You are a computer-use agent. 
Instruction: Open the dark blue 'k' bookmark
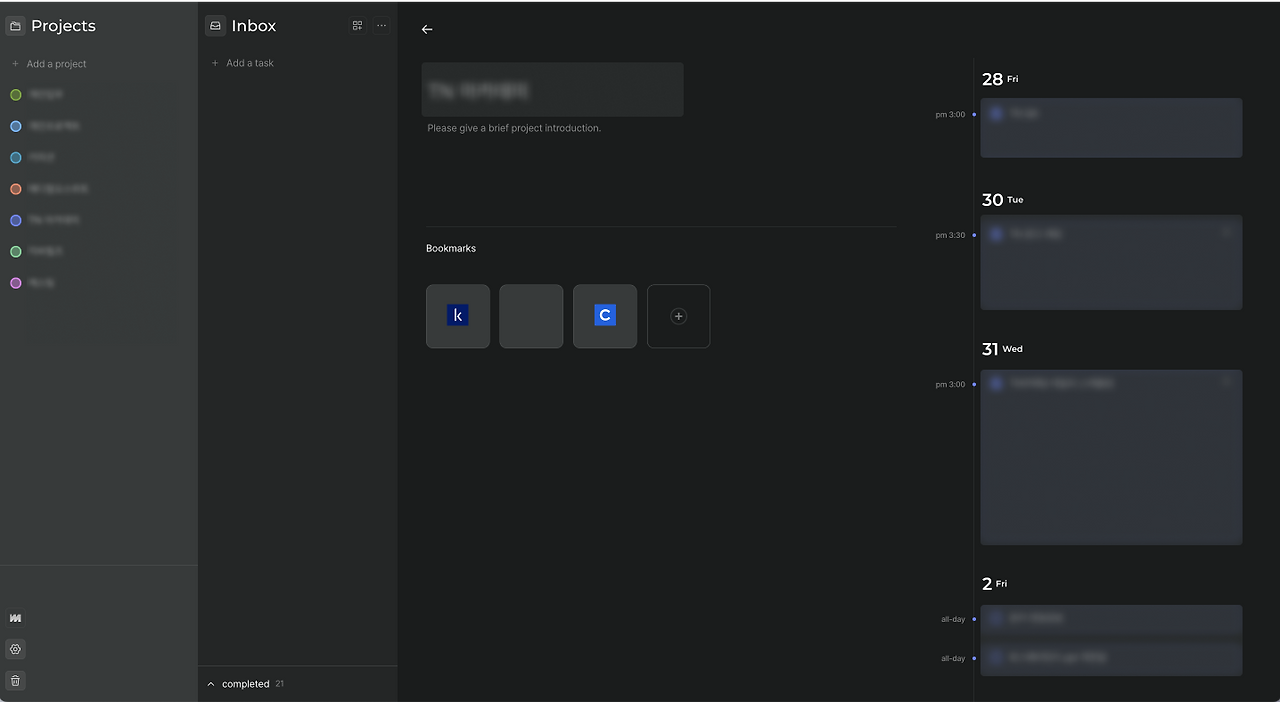coord(458,316)
